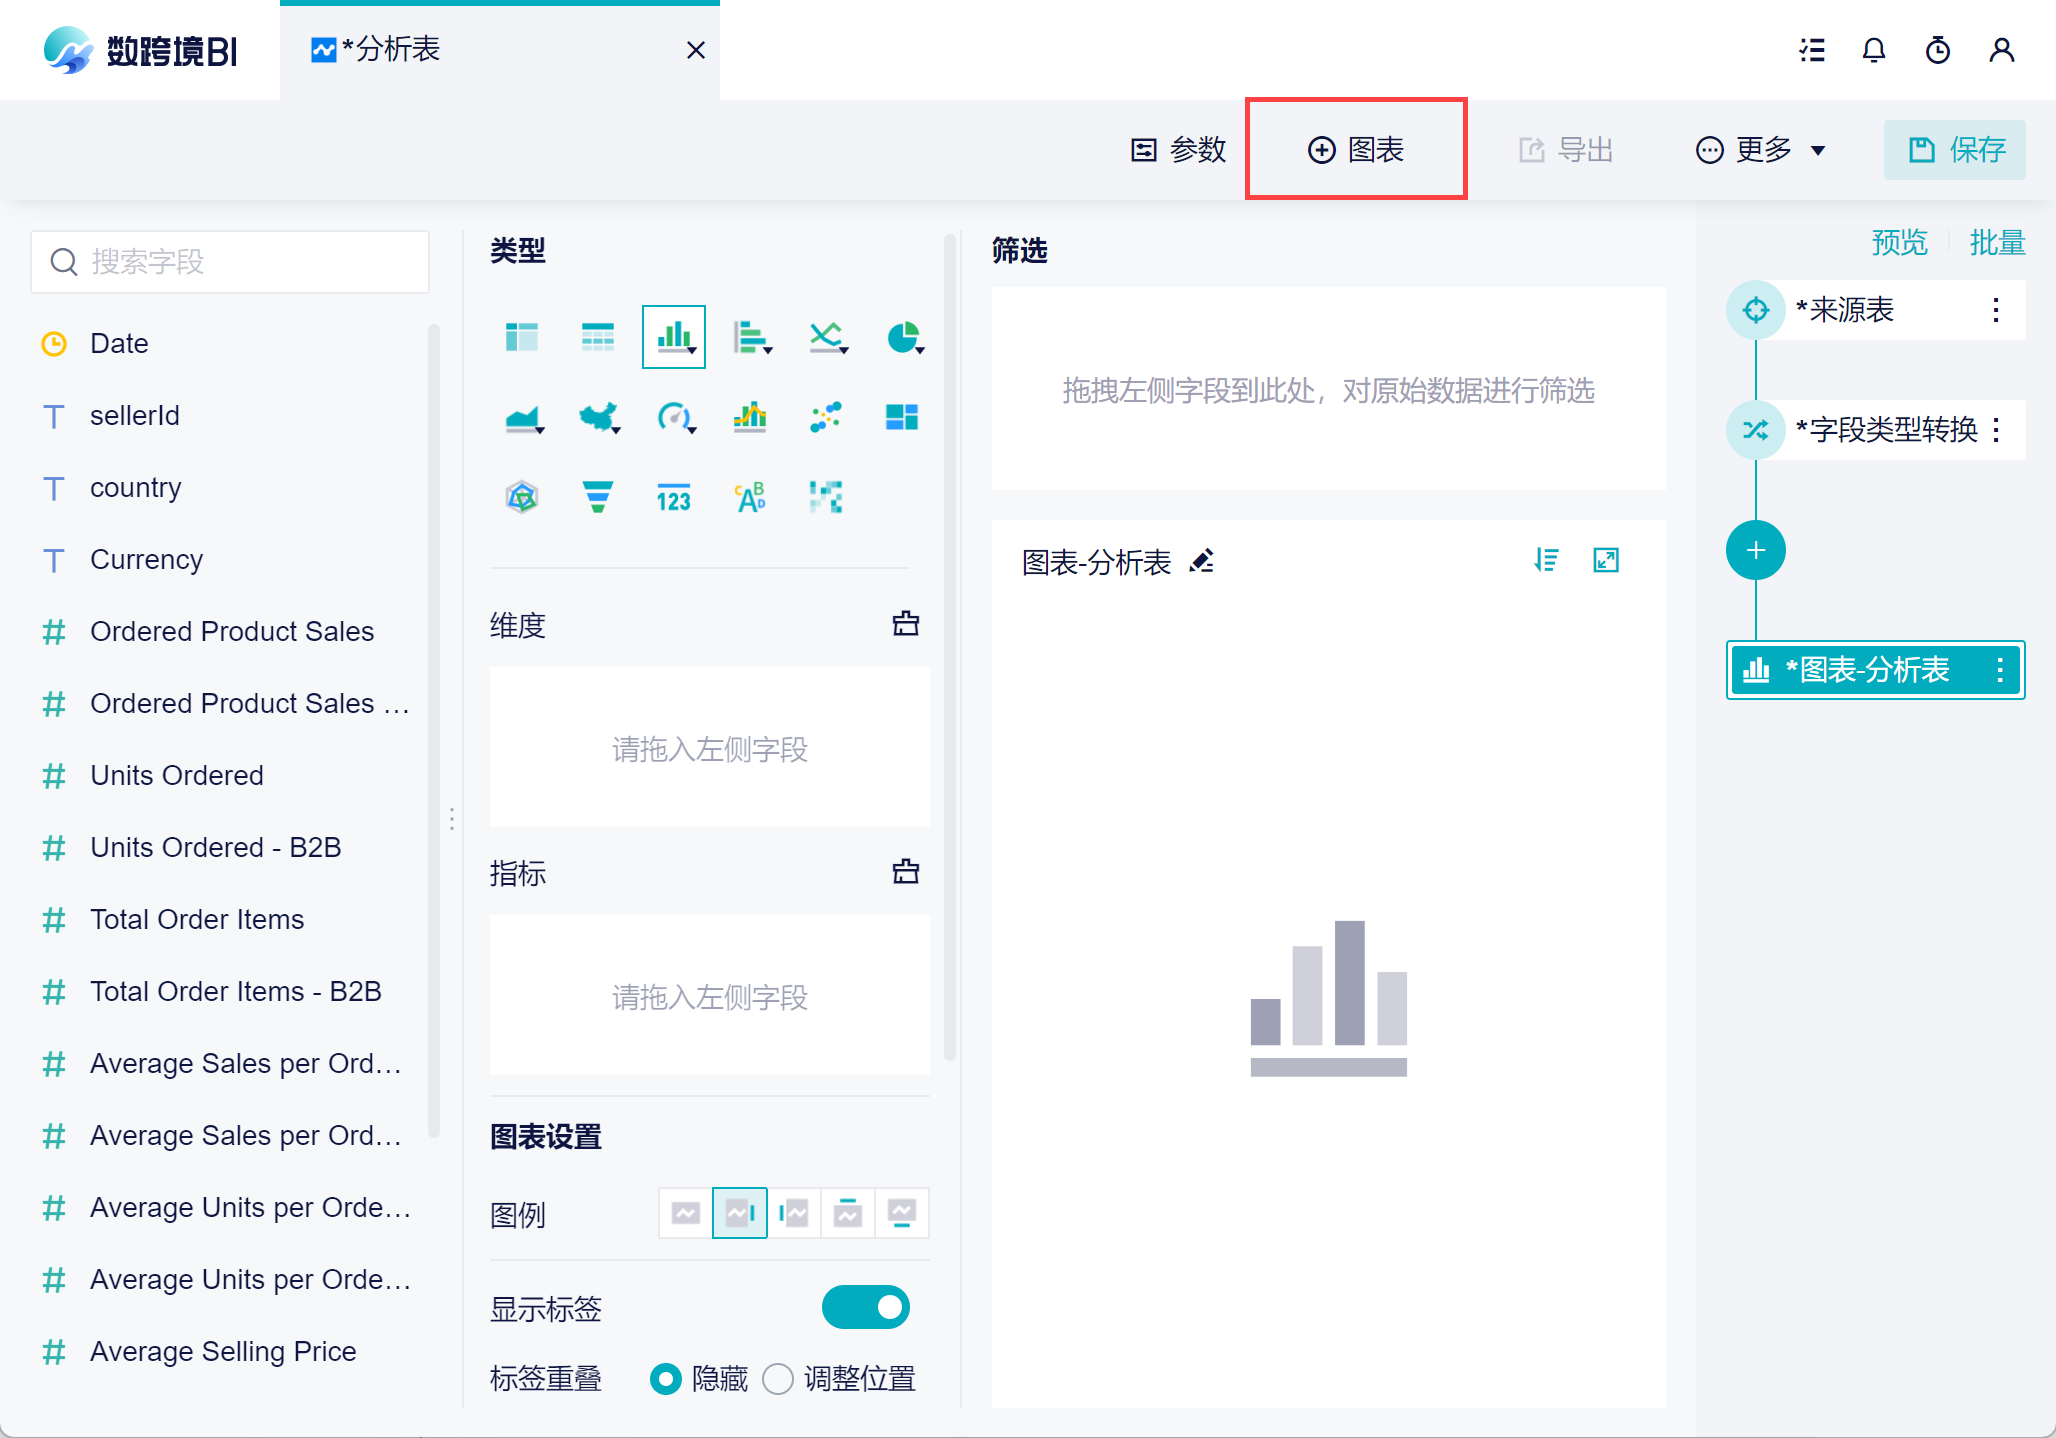This screenshot has height=1438, width=2056.
Task: Click the 搜索字段 search input
Action: click(x=230, y=262)
